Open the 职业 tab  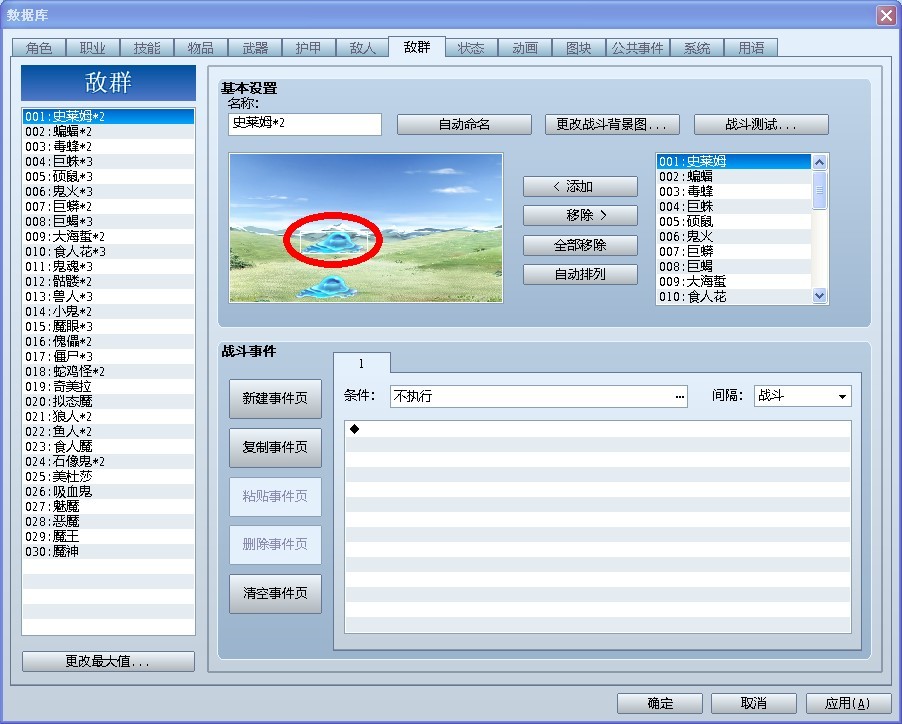[93, 48]
